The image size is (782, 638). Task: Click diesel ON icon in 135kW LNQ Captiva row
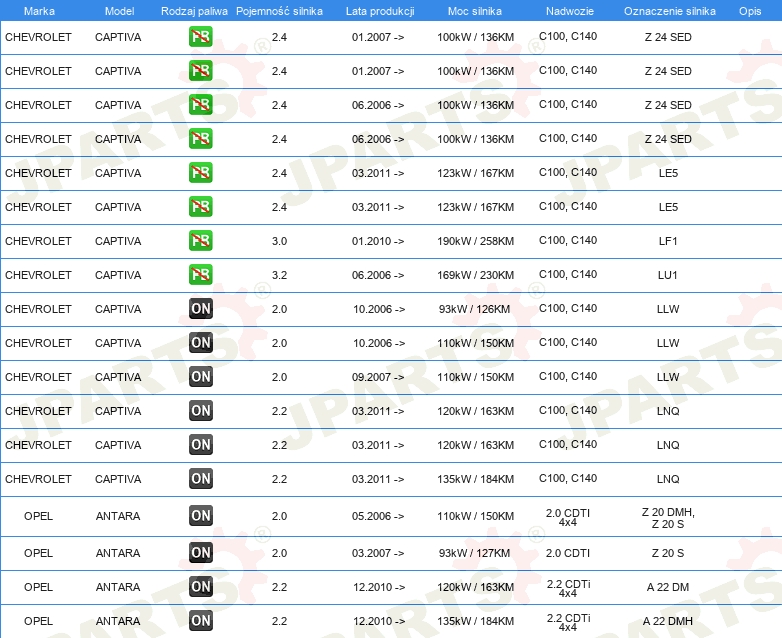[200, 478]
